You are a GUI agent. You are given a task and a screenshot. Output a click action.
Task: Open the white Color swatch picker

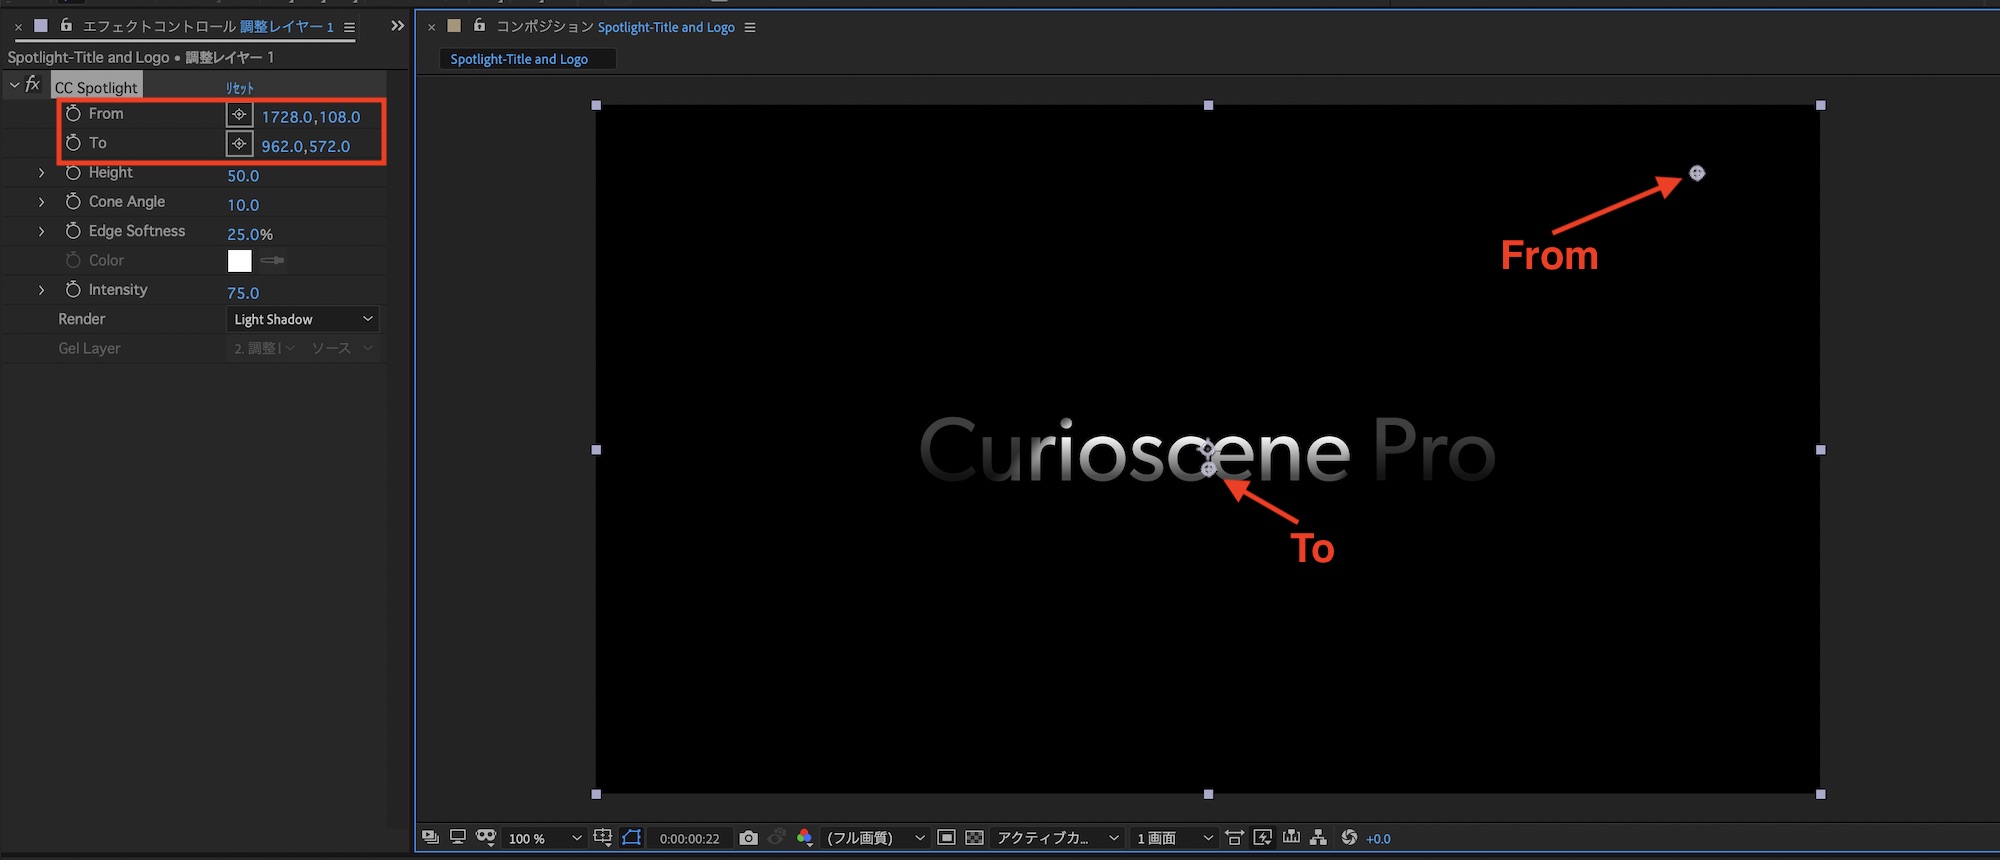coord(240,261)
